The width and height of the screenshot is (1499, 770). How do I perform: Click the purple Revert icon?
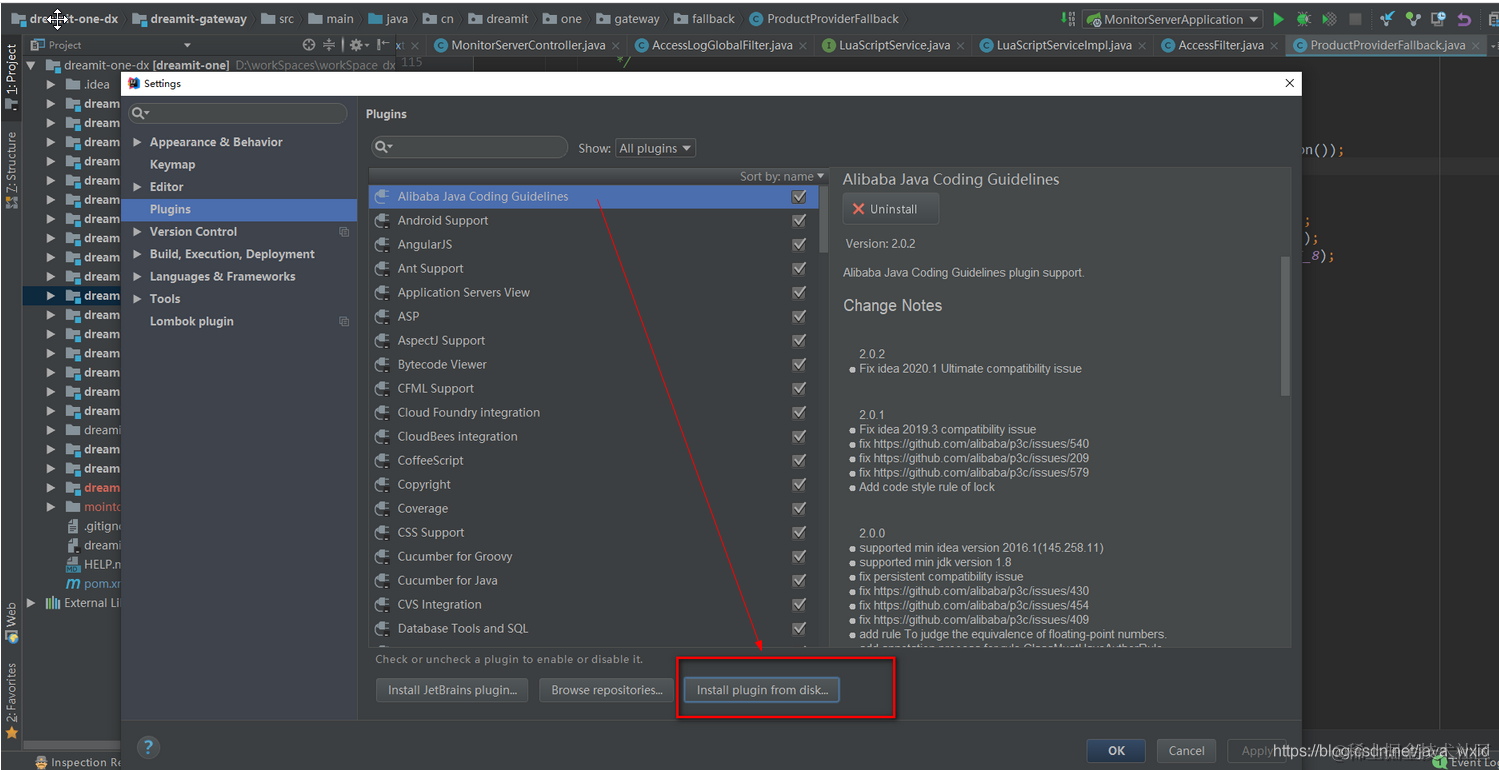click(x=1464, y=19)
